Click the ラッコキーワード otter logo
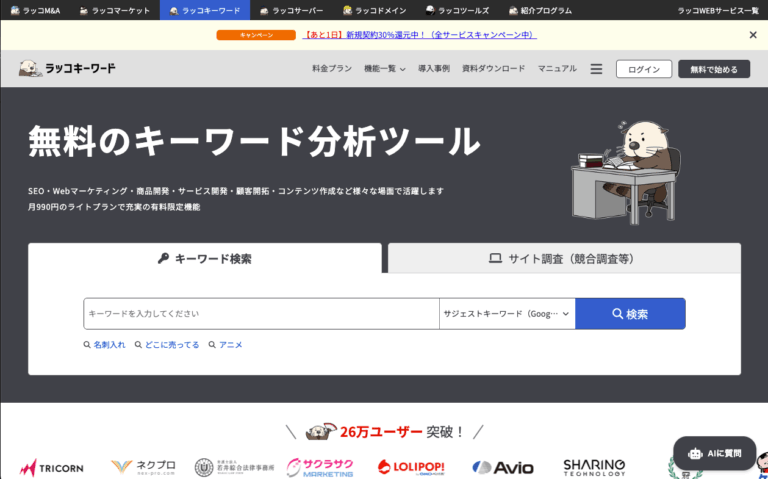768x479 pixels. pyautogui.click(x=67, y=69)
